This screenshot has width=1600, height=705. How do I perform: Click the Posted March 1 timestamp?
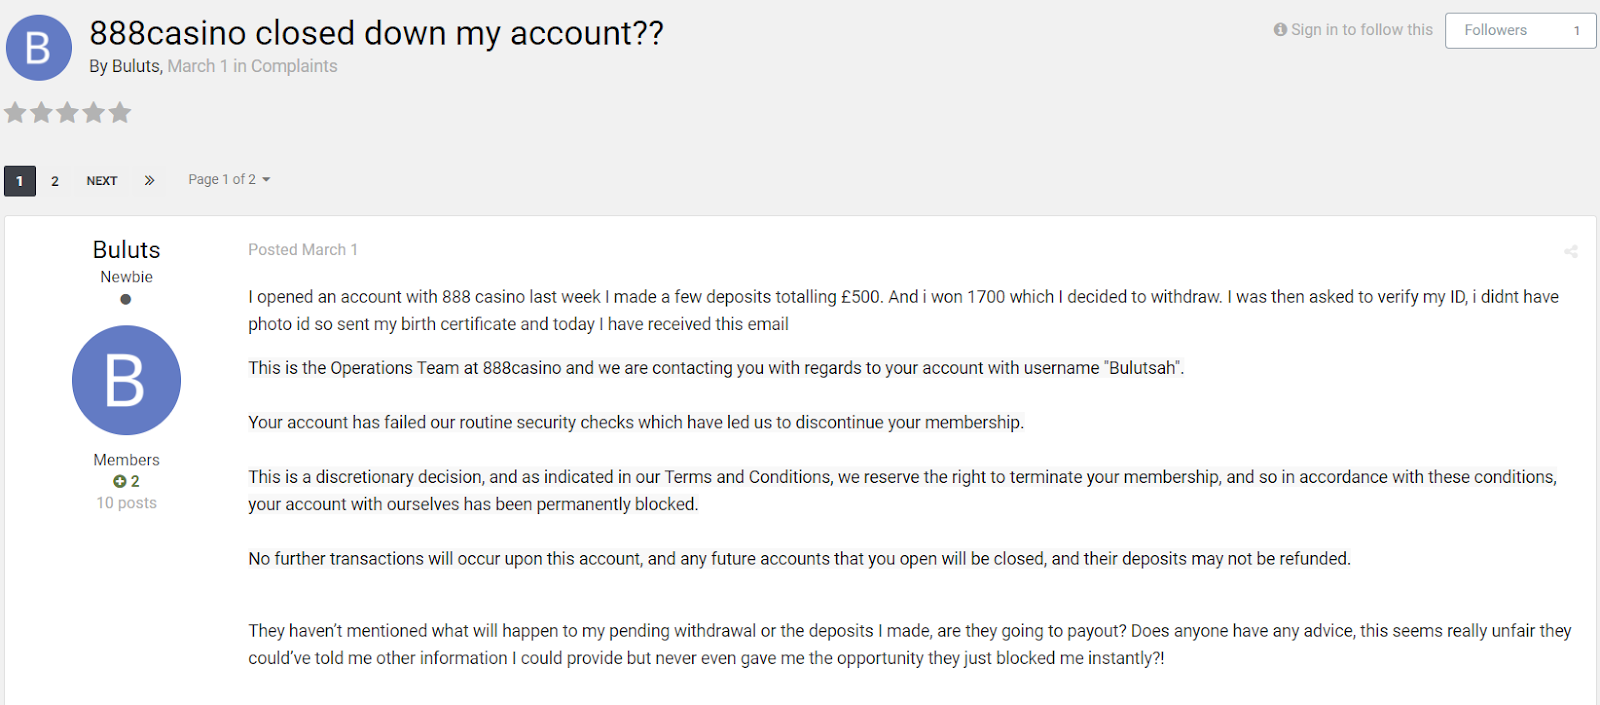pyautogui.click(x=303, y=250)
